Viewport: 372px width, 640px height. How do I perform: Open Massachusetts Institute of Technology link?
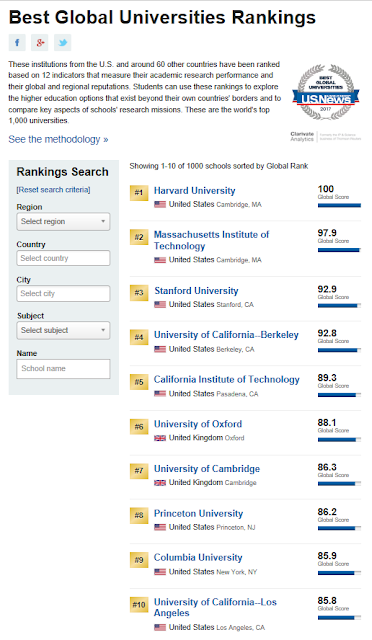coord(211,240)
